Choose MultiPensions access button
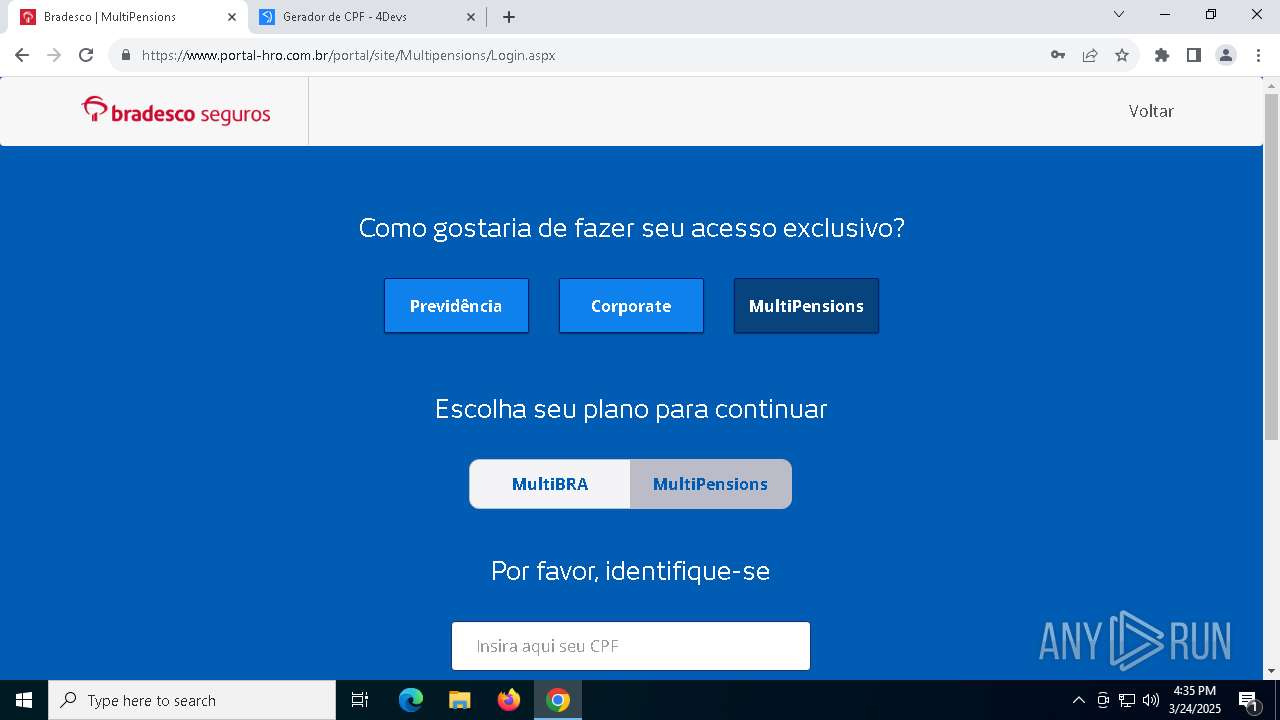Screen dimensions: 1280x720 (x=806, y=306)
